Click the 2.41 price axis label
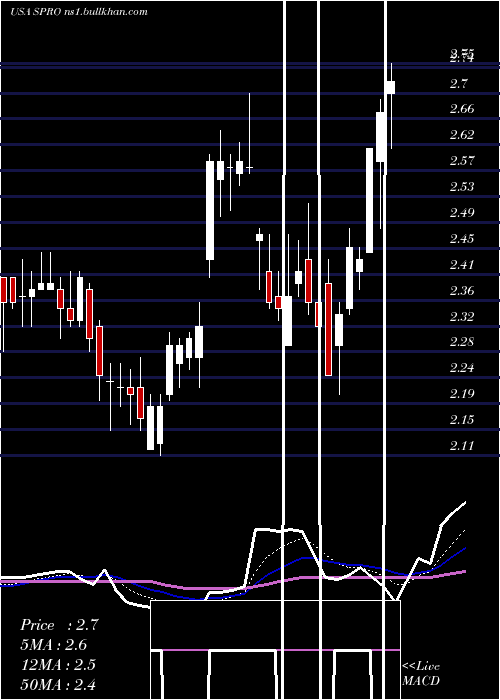Screen dimensions: 500x700 [x=462, y=265]
